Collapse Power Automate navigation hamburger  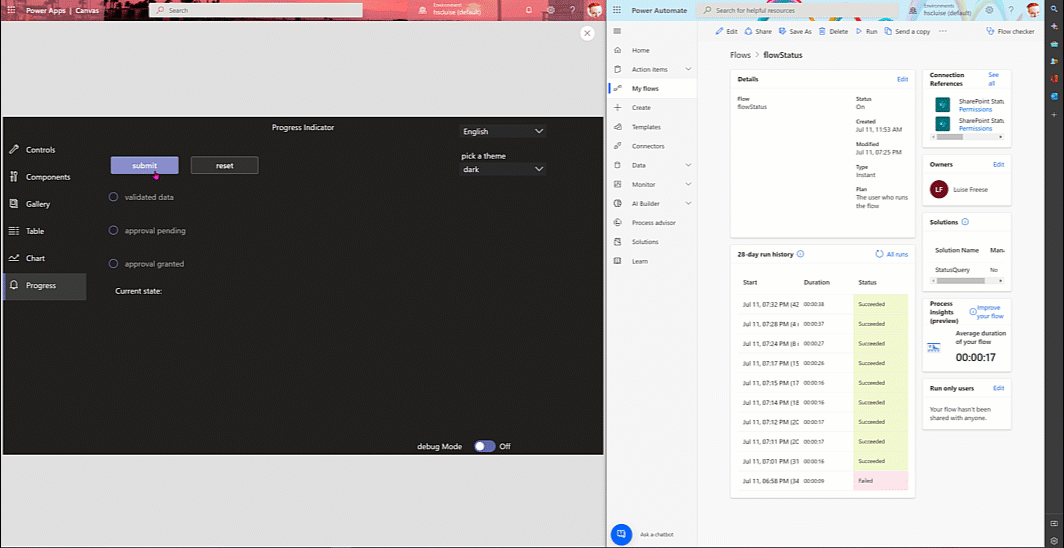[x=617, y=31]
